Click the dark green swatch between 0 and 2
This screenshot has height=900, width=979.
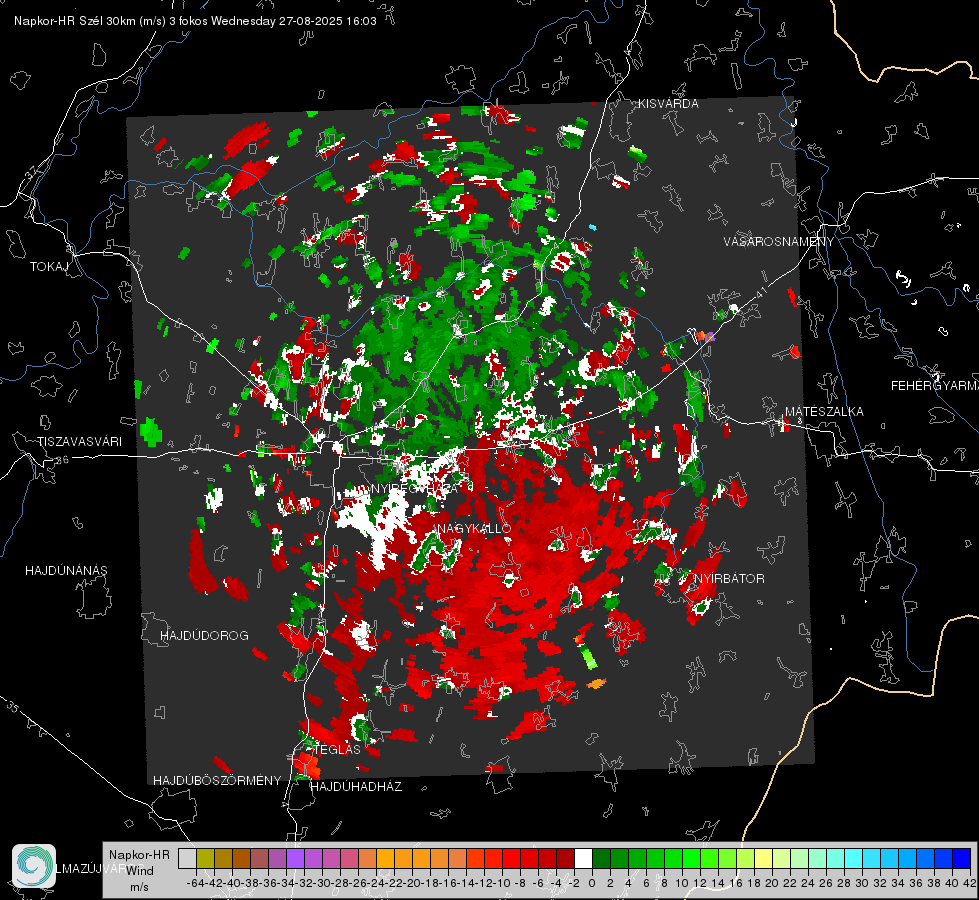(601, 858)
